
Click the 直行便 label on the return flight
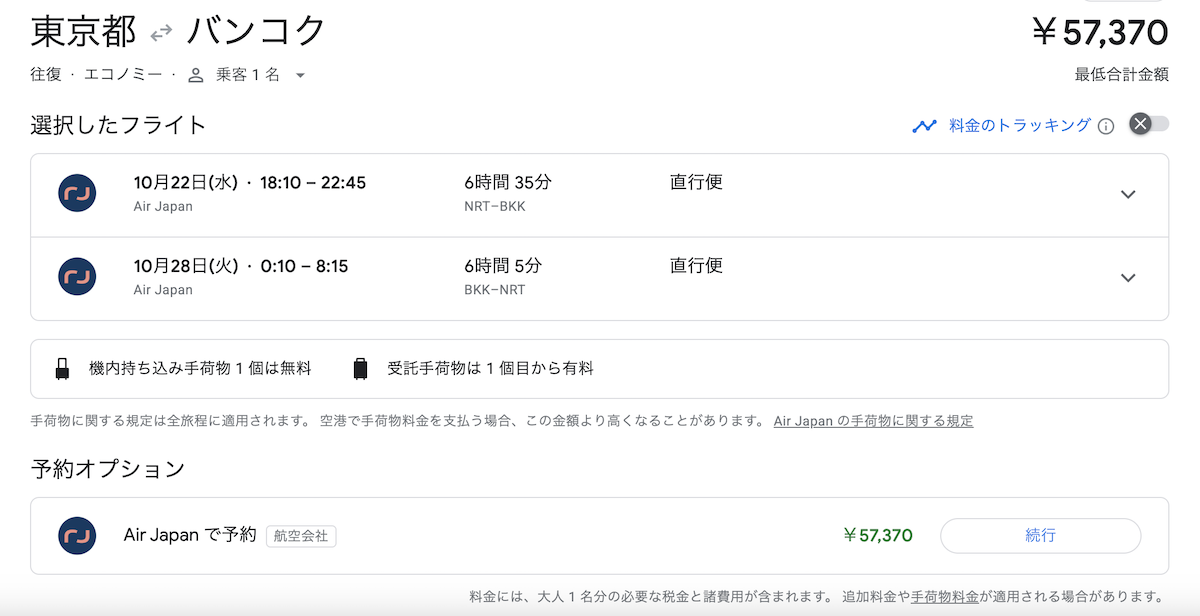(x=696, y=266)
